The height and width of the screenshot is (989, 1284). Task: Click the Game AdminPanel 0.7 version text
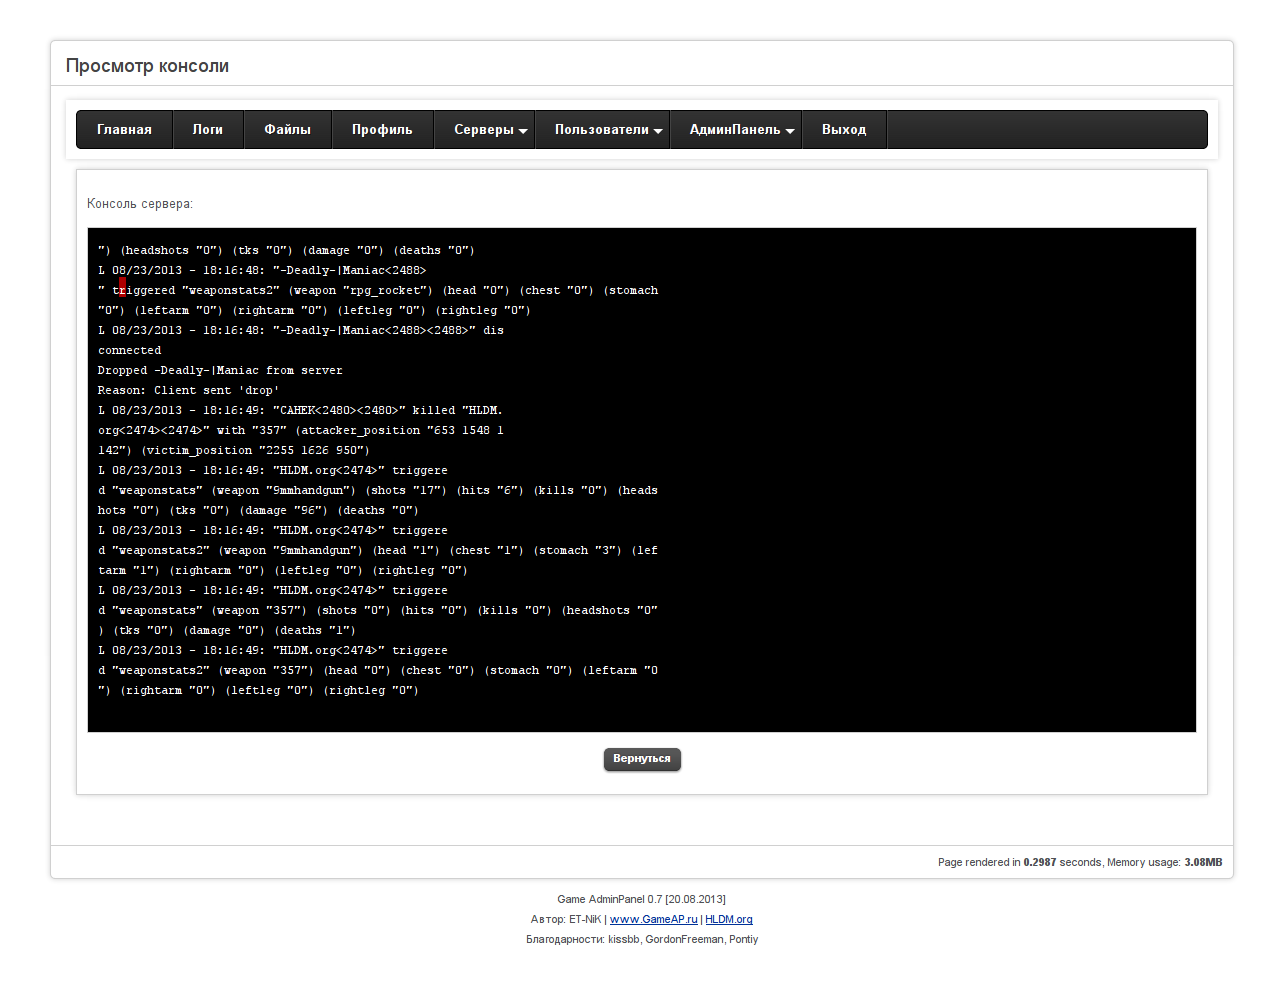(x=641, y=900)
